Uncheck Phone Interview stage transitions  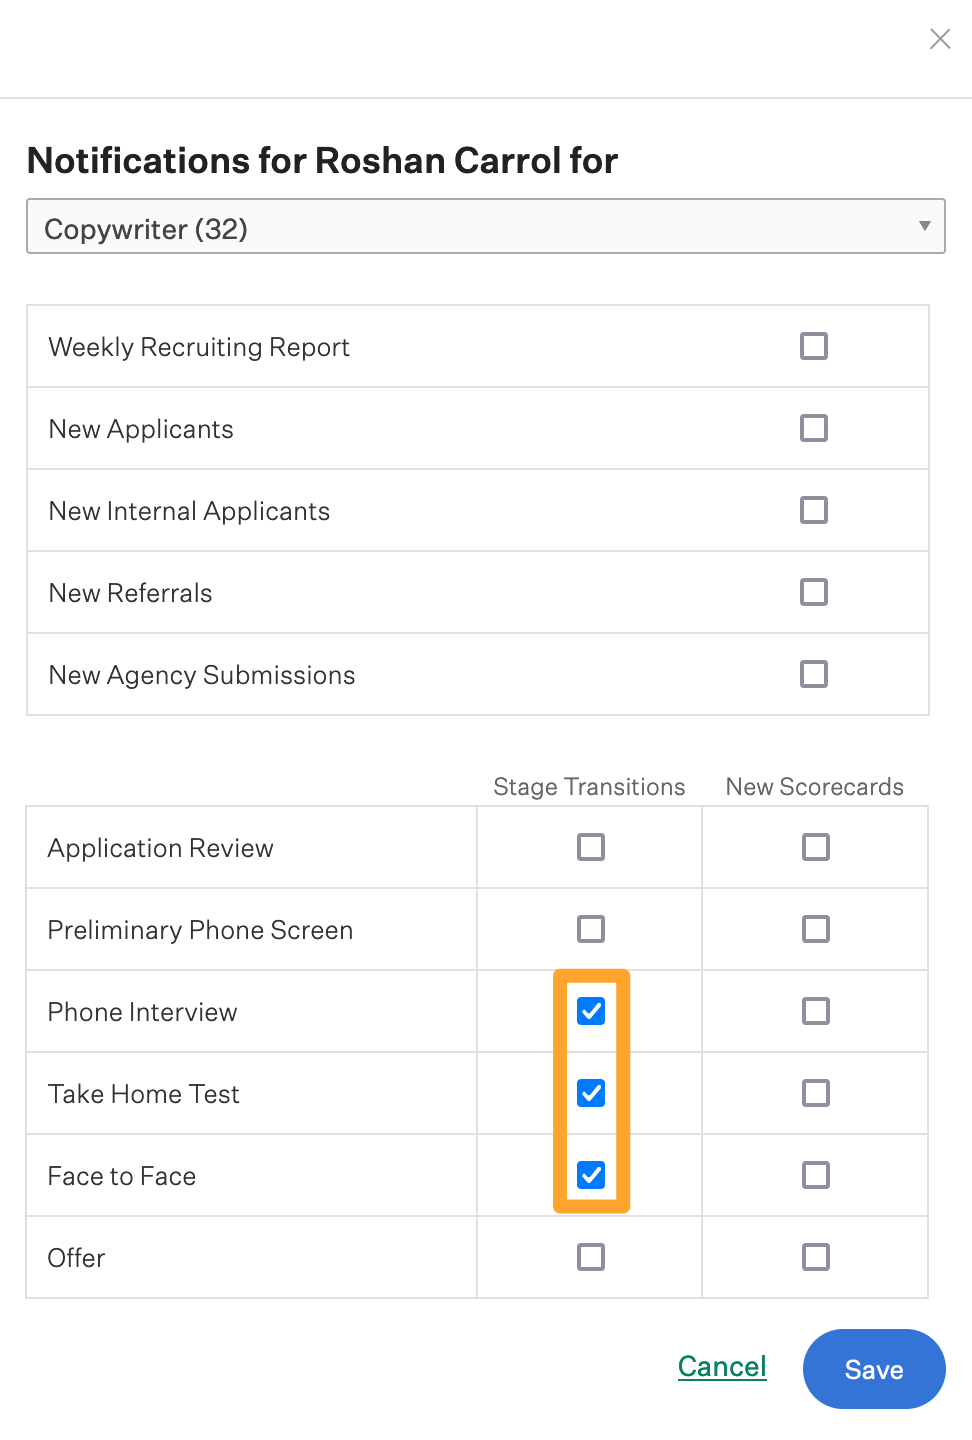pos(591,1011)
